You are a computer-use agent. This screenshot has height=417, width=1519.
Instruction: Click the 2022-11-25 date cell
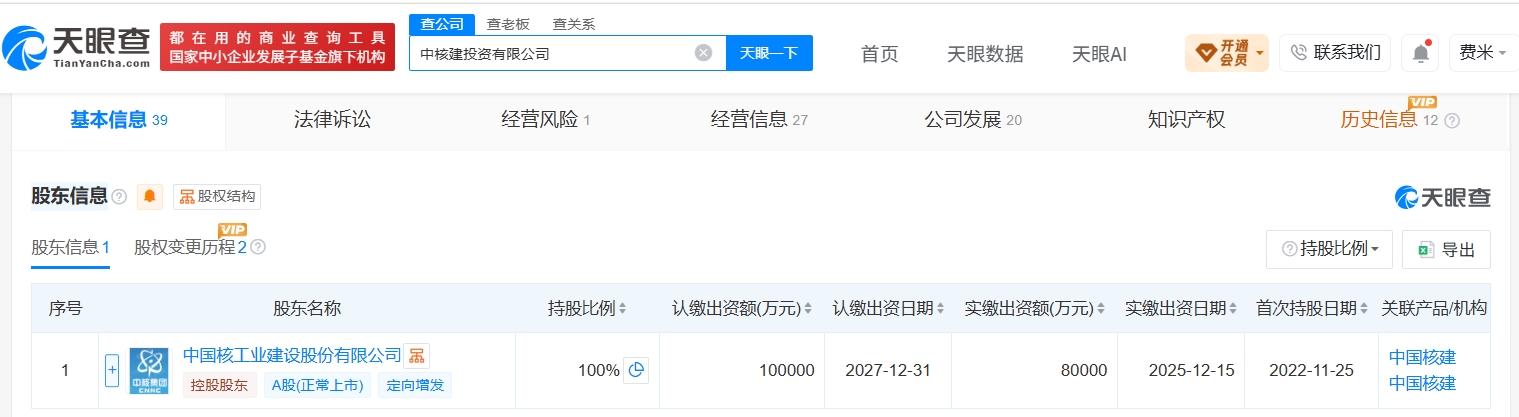point(1311,370)
